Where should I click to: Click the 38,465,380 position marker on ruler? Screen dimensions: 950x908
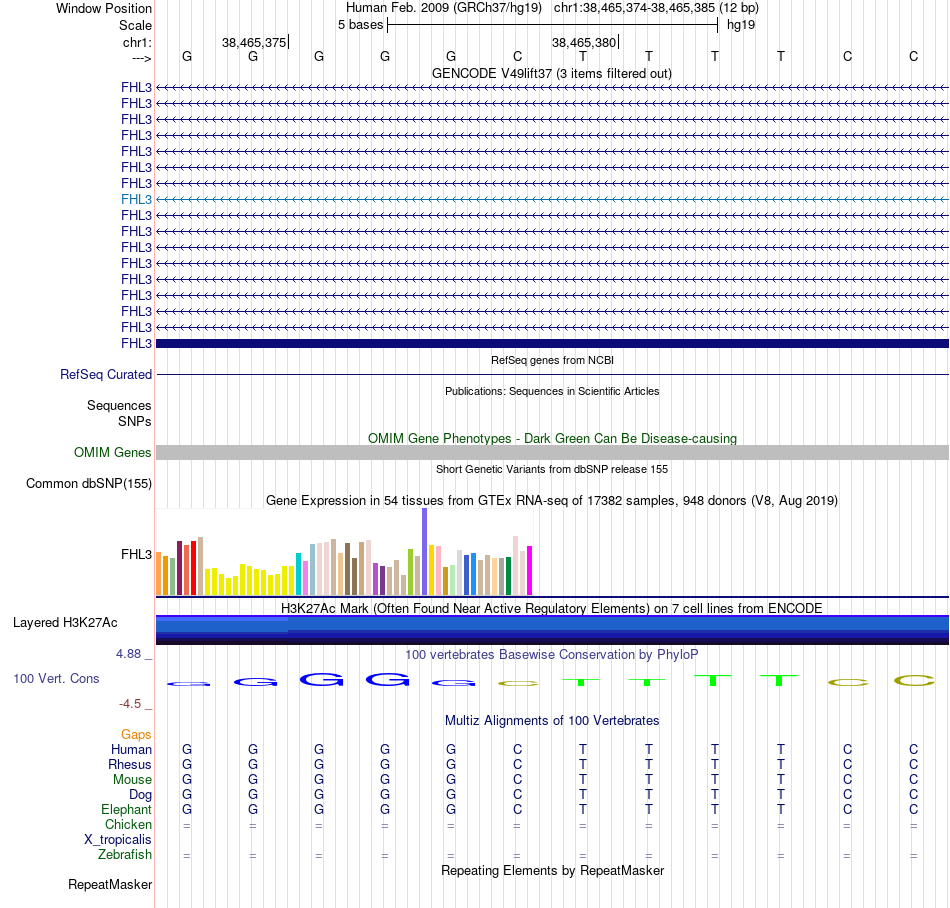tap(584, 43)
